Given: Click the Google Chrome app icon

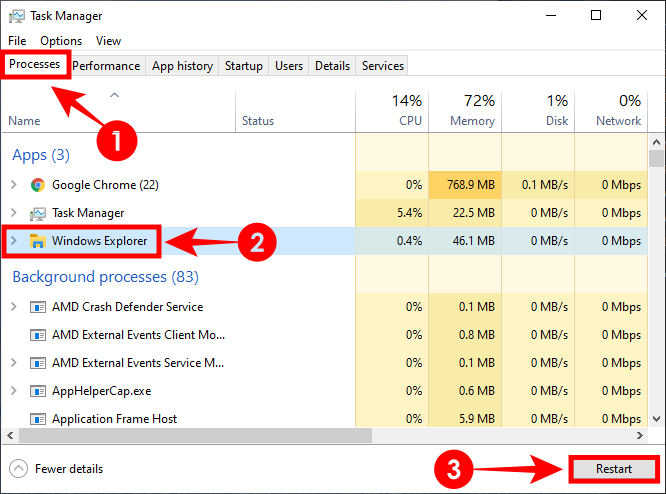Looking at the screenshot, I should [x=38, y=185].
